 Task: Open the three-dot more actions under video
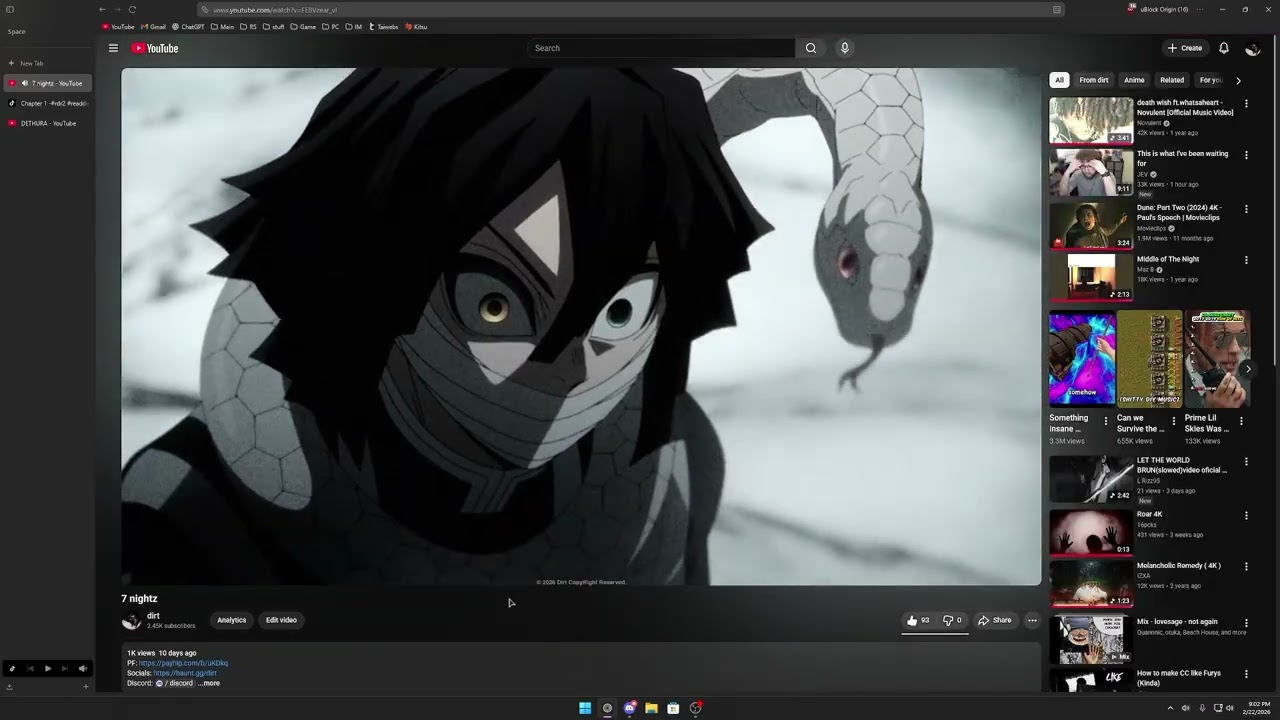click(1032, 620)
